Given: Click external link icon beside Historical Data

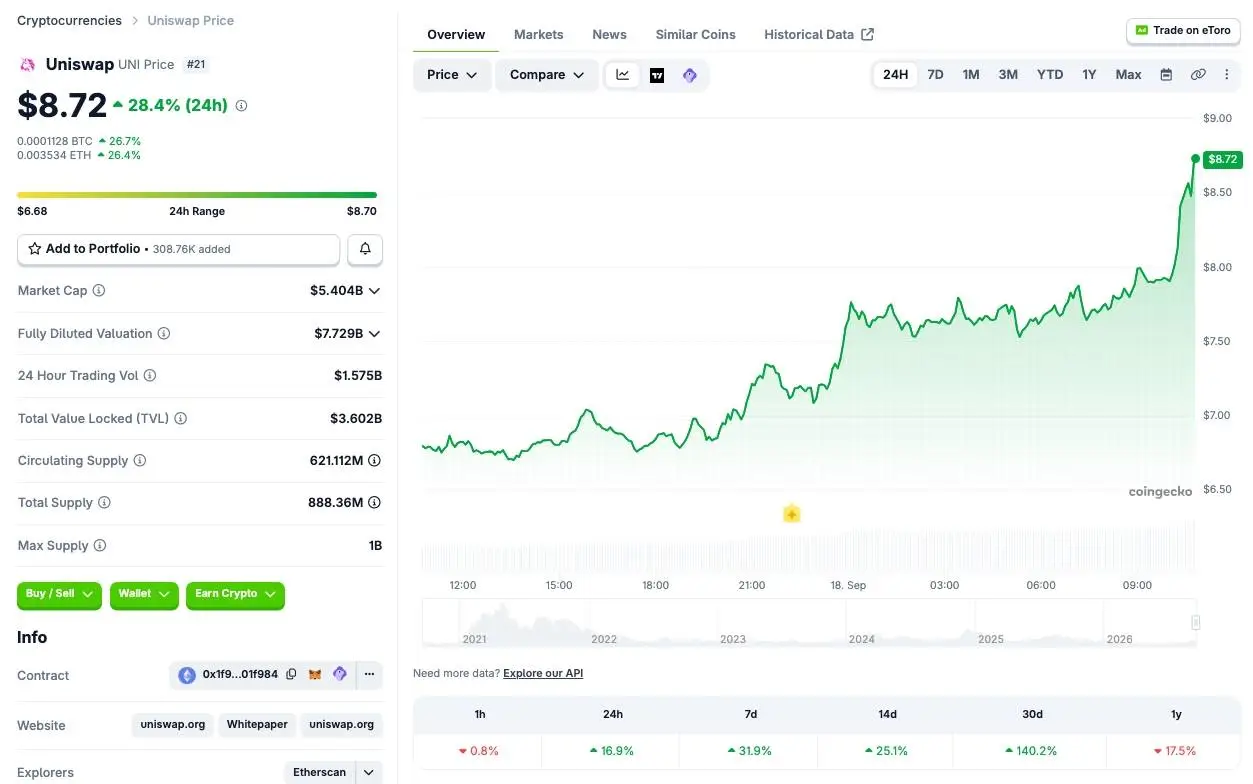Looking at the screenshot, I should [x=867, y=35].
